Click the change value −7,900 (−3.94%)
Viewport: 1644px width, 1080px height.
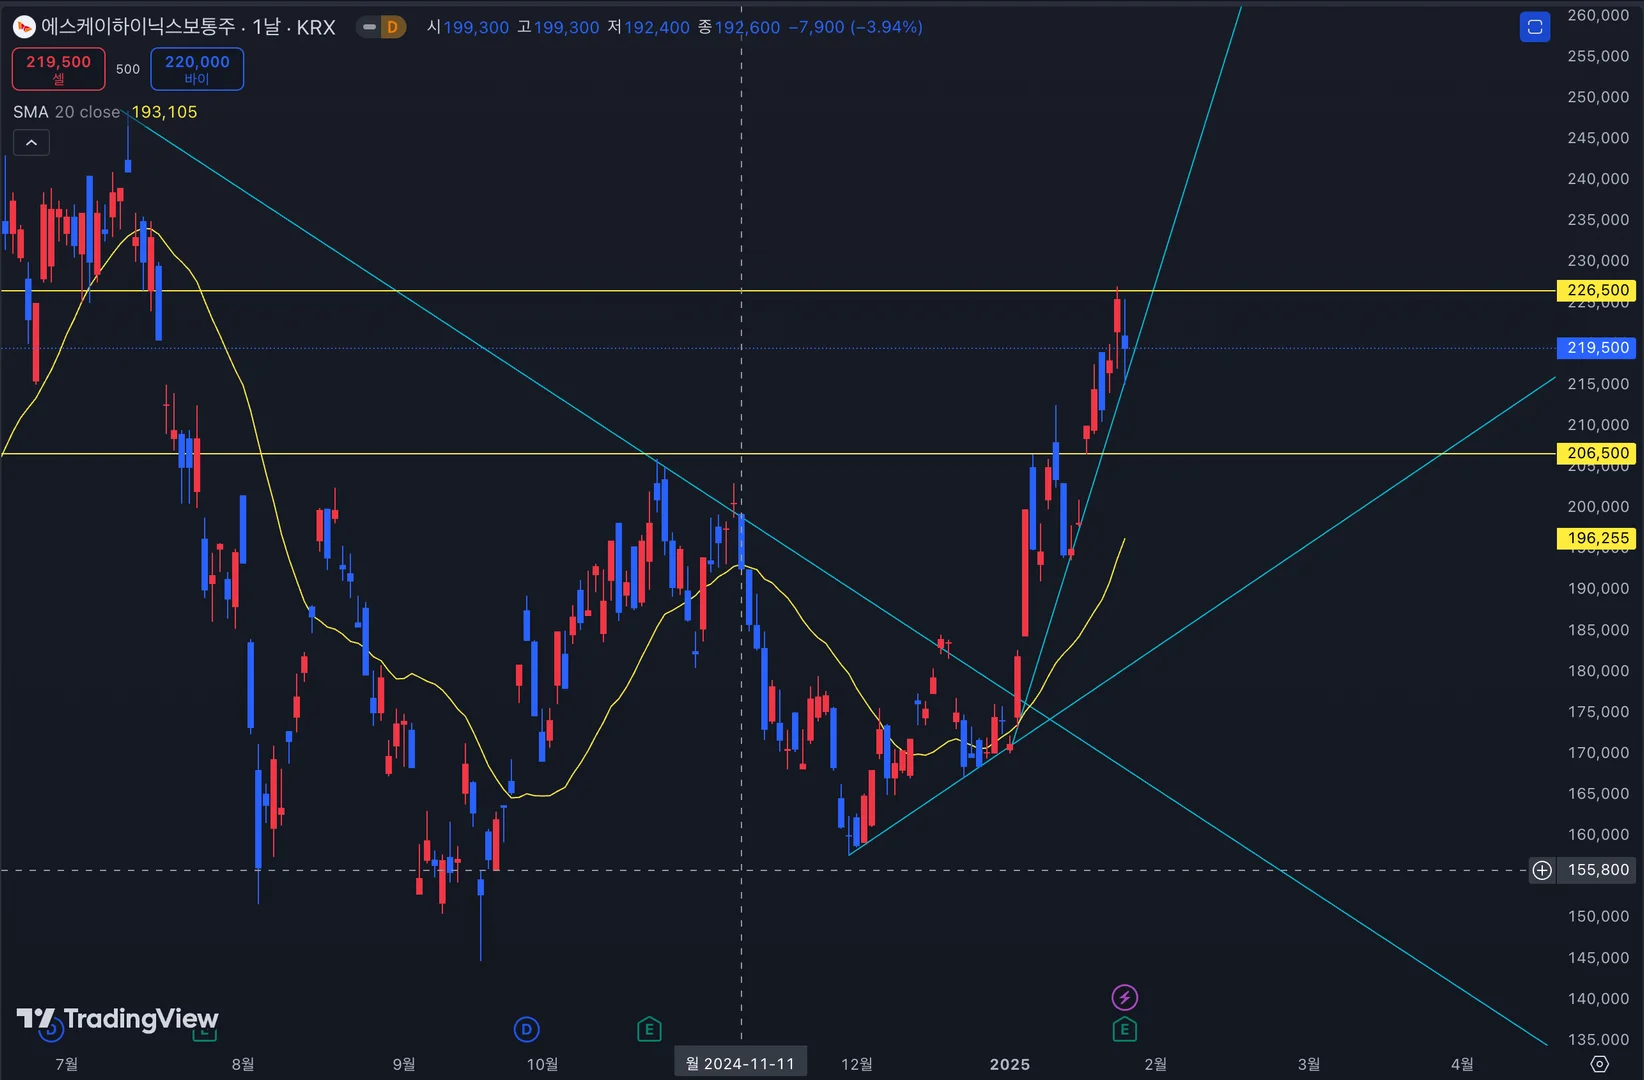[855, 27]
